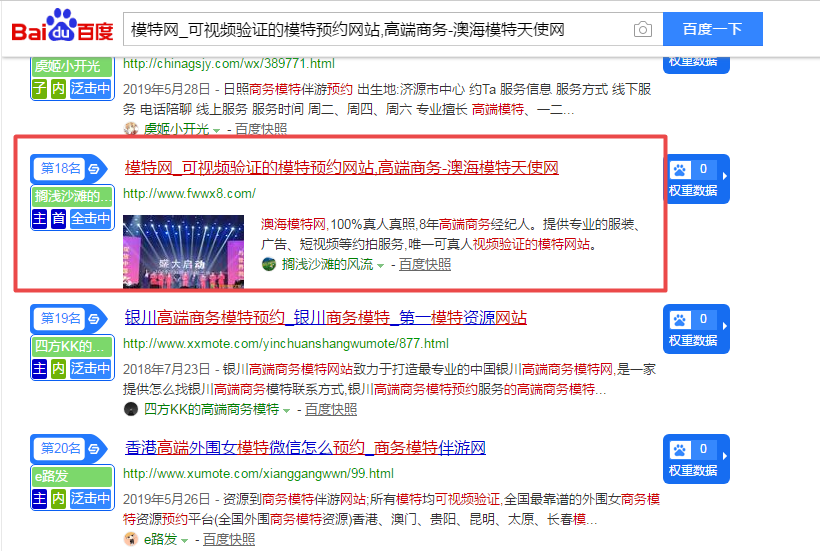Click refresh icon next to 第18名
This screenshot has height=551, width=820.
click(x=94, y=169)
